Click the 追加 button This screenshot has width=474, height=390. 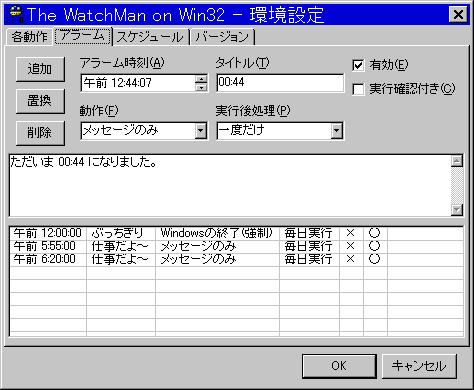40,69
